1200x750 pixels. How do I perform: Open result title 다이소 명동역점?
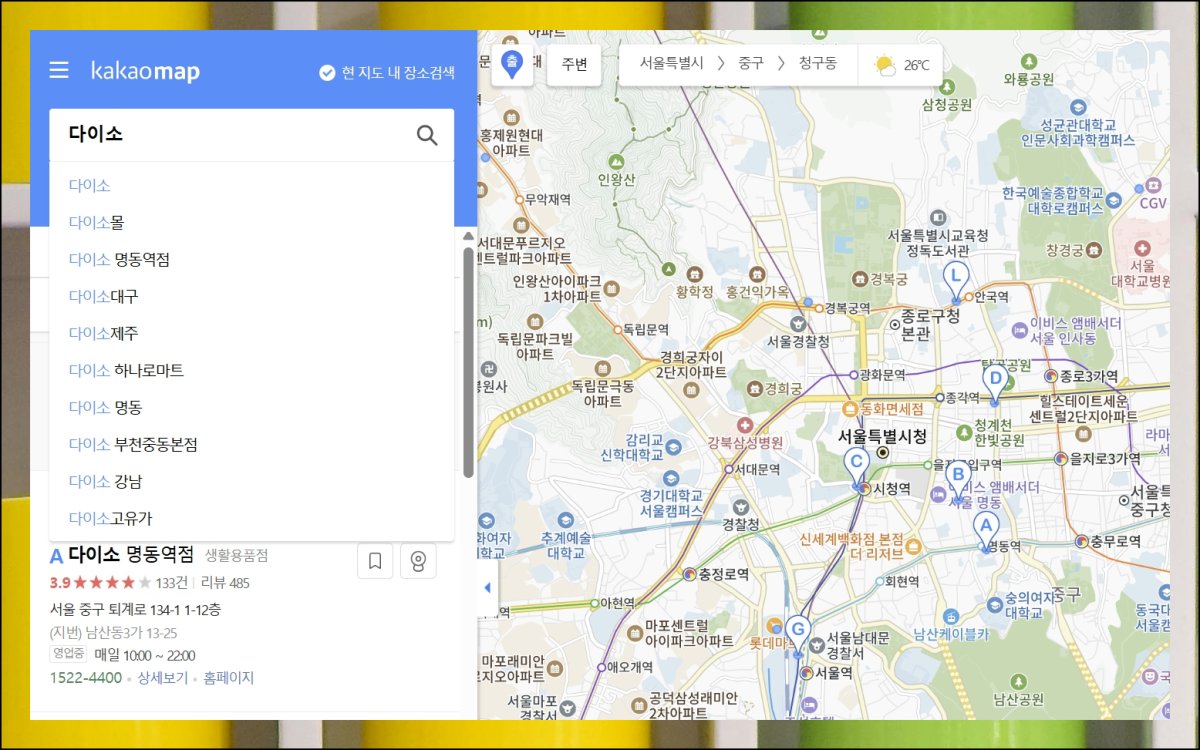(131, 555)
